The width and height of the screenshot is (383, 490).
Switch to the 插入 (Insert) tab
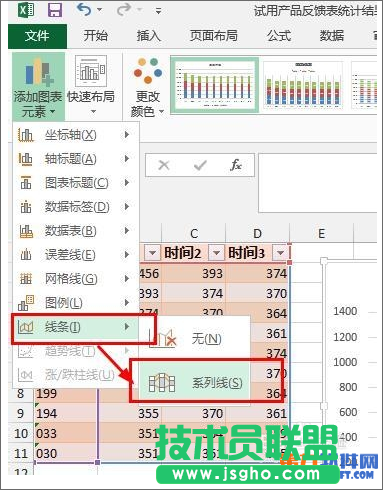point(149,36)
